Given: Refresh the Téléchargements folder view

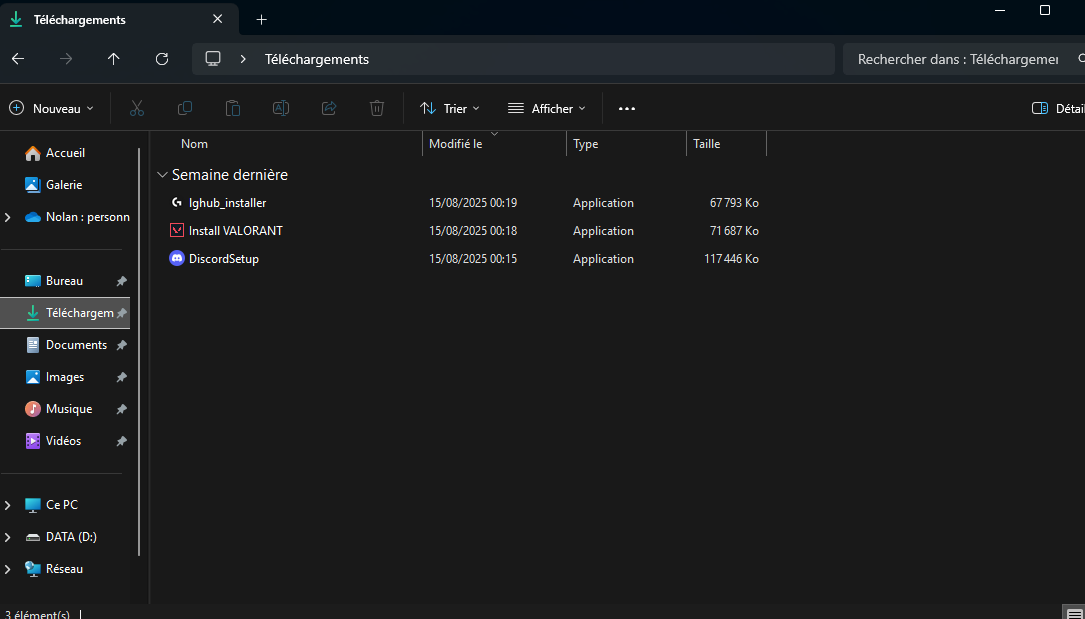Looking at the screenshot, I should (162, 59).
